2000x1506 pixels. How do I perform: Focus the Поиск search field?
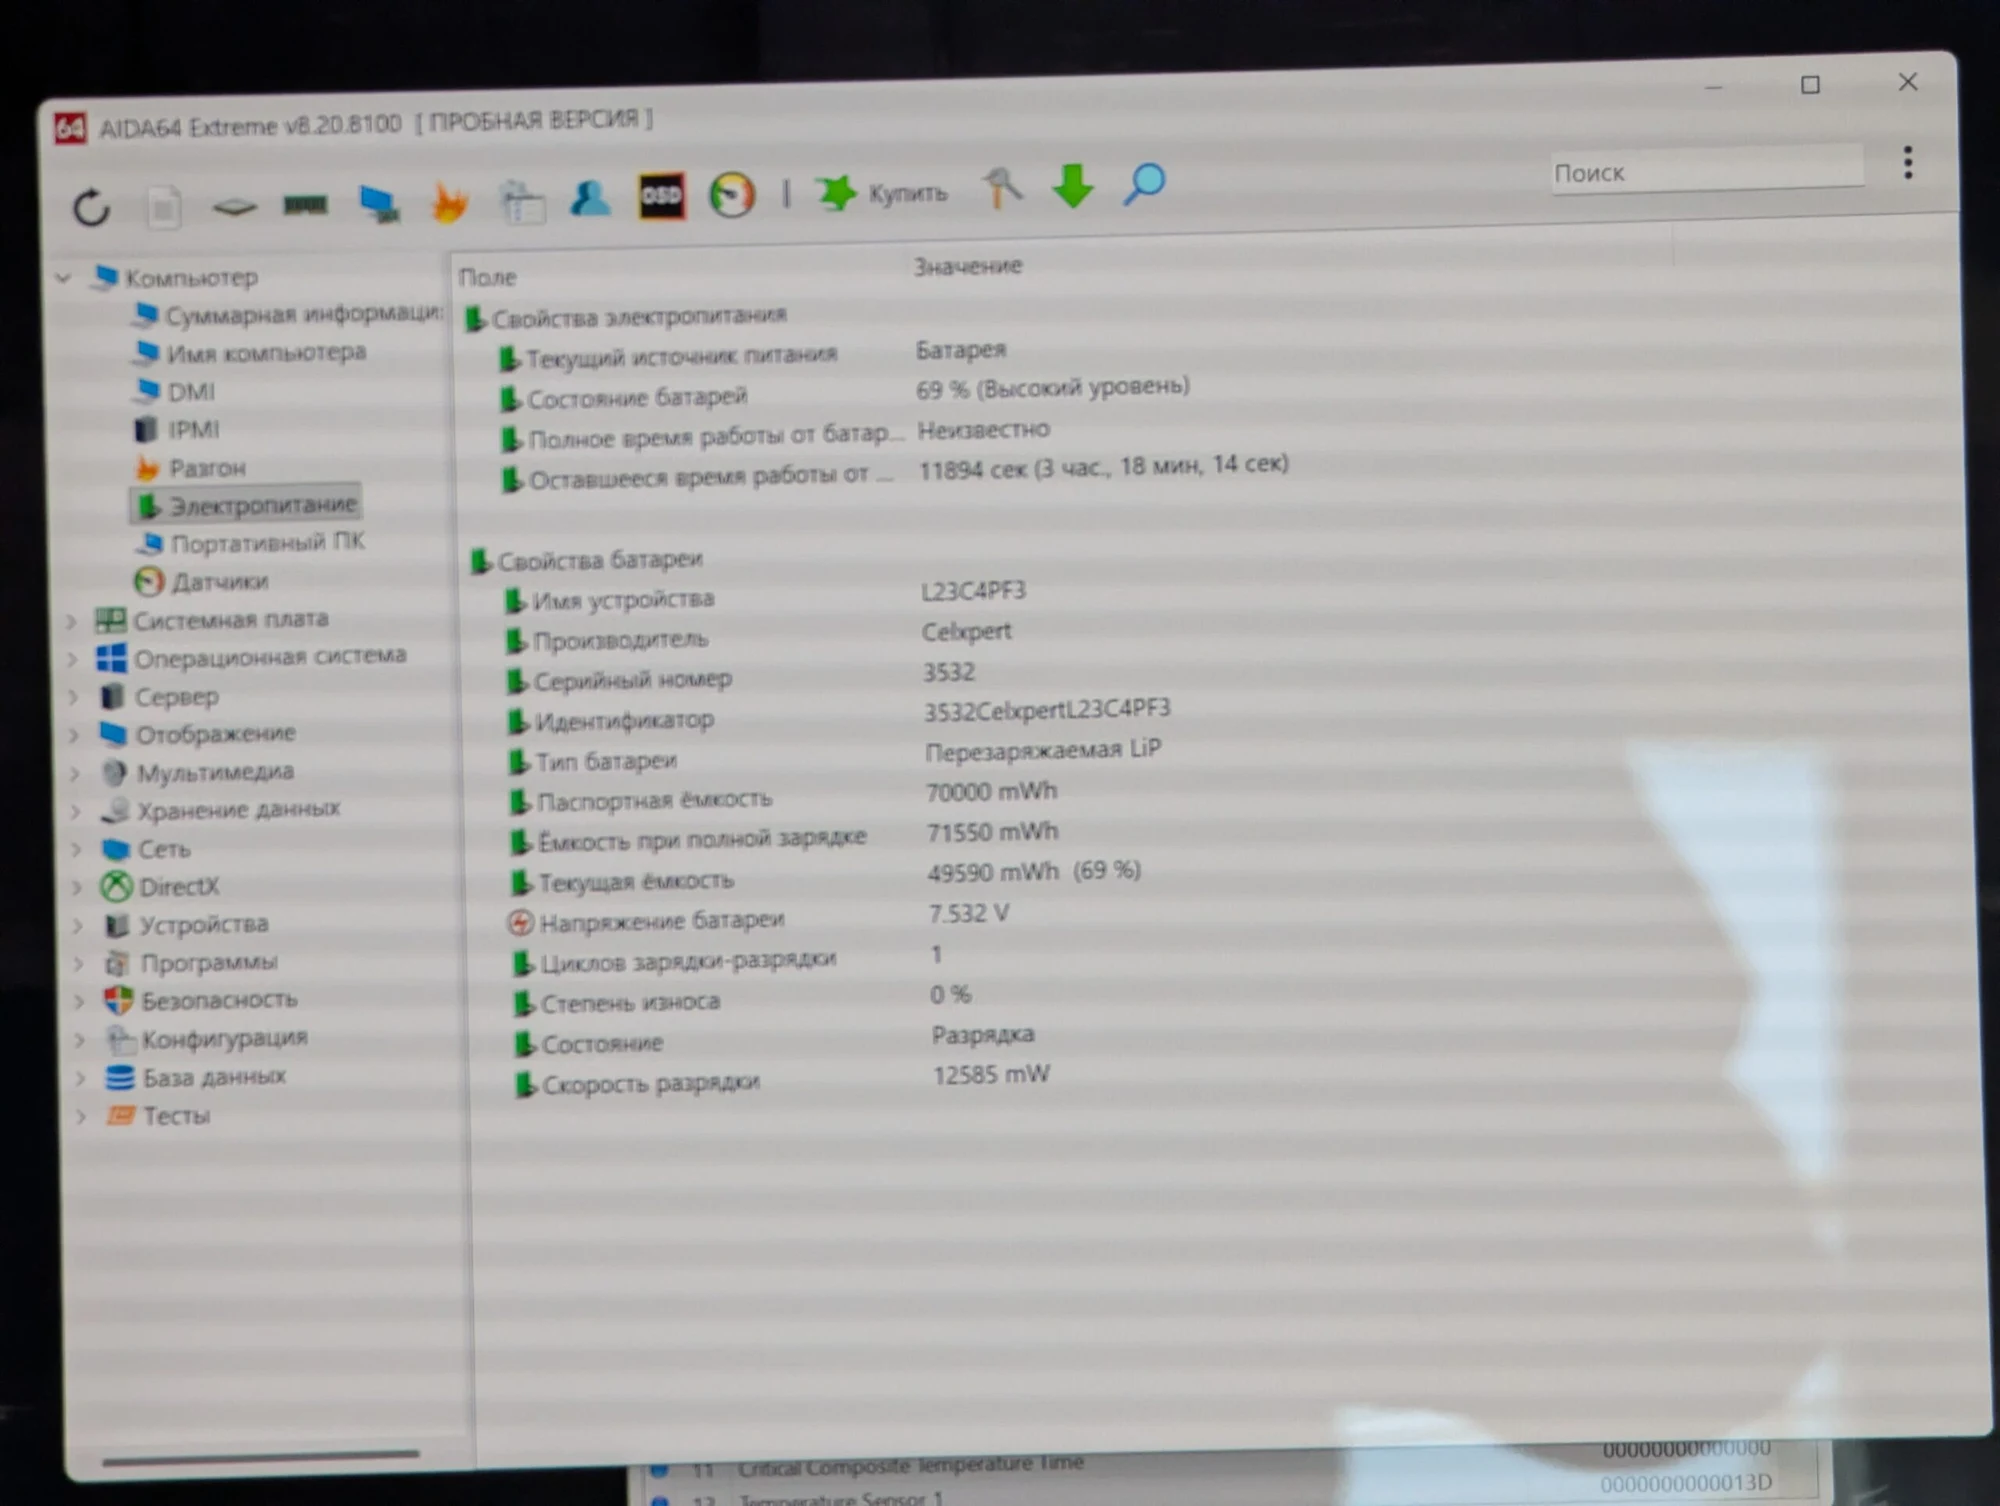coord(1707,171)
